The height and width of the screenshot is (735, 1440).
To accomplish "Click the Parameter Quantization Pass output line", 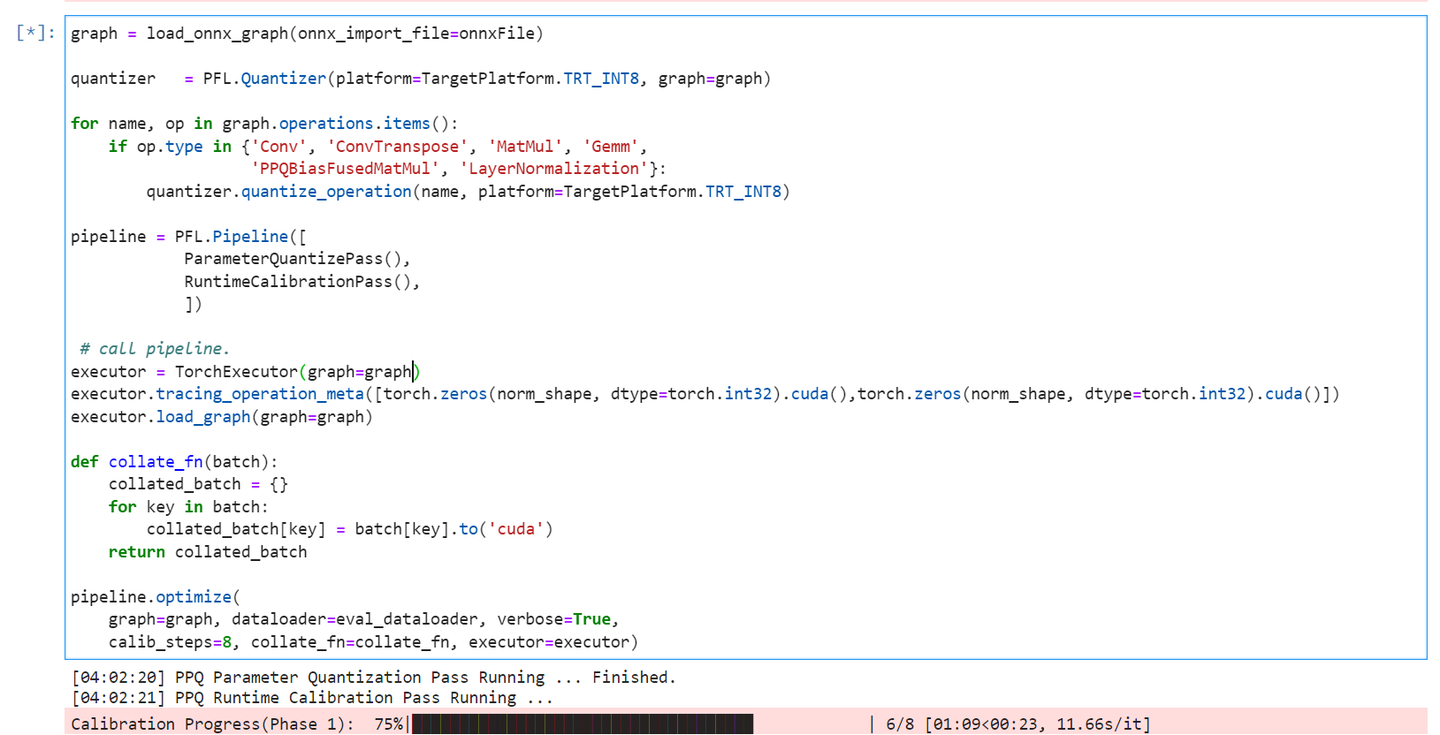I will click(374, 677).
